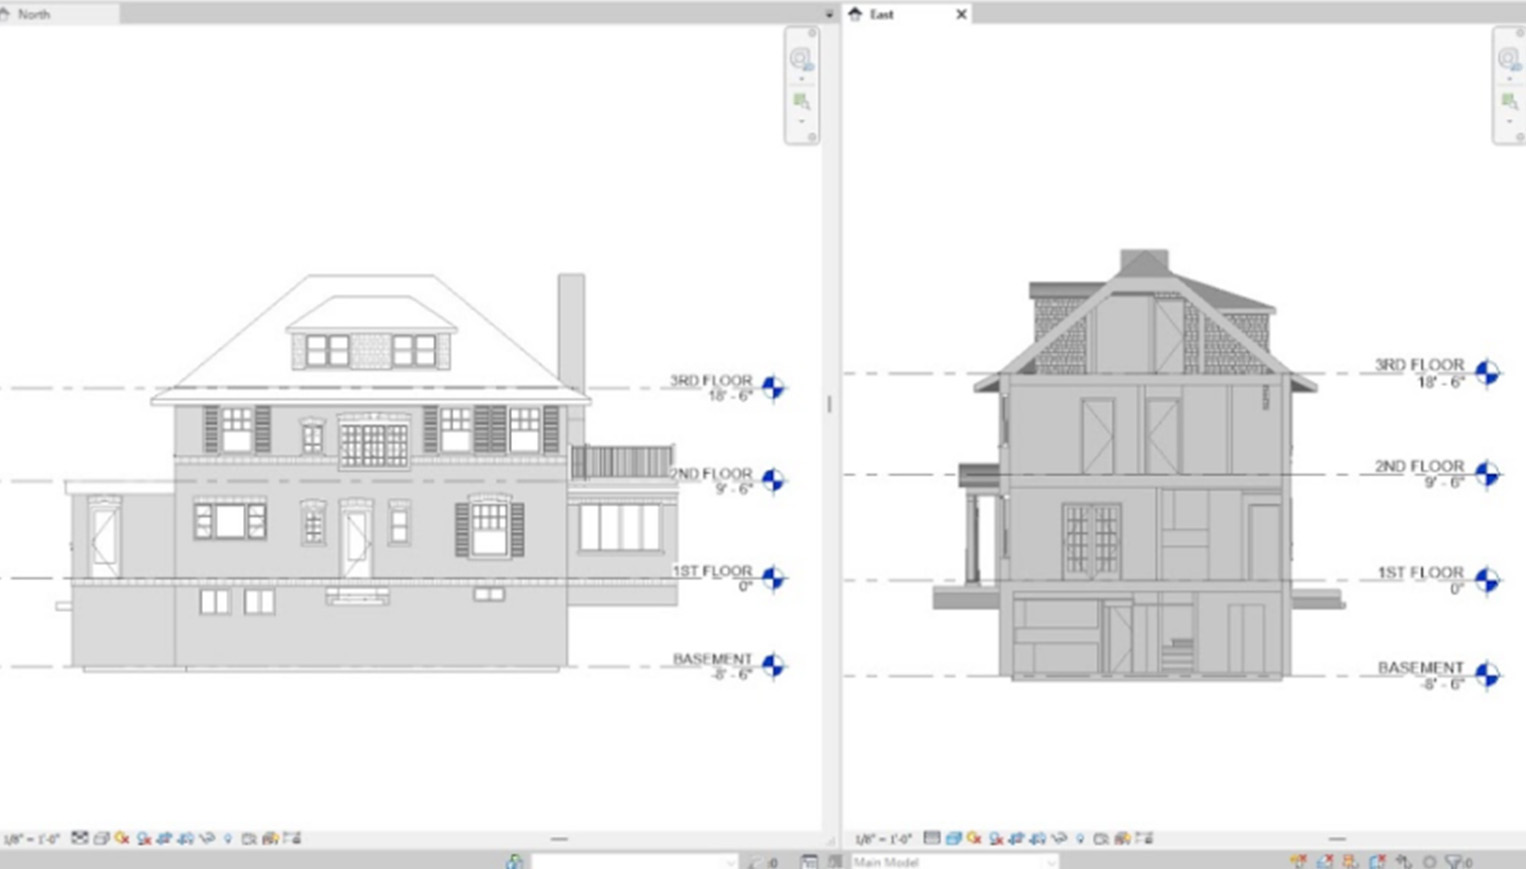Click the East view house icon on tab
This screenshot has height=869, width=1526.
pyautogui.click(x=855, y=14)
